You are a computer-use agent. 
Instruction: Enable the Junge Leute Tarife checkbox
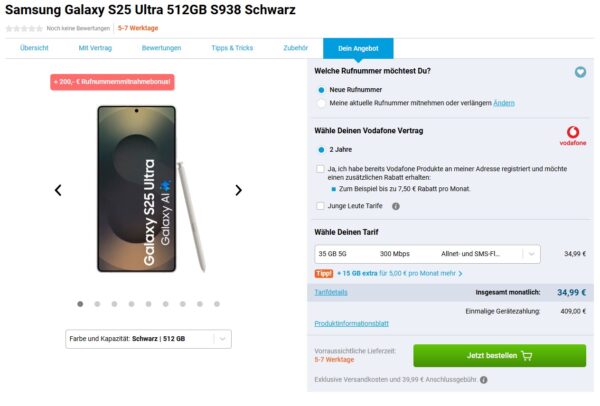pos(320,206)
